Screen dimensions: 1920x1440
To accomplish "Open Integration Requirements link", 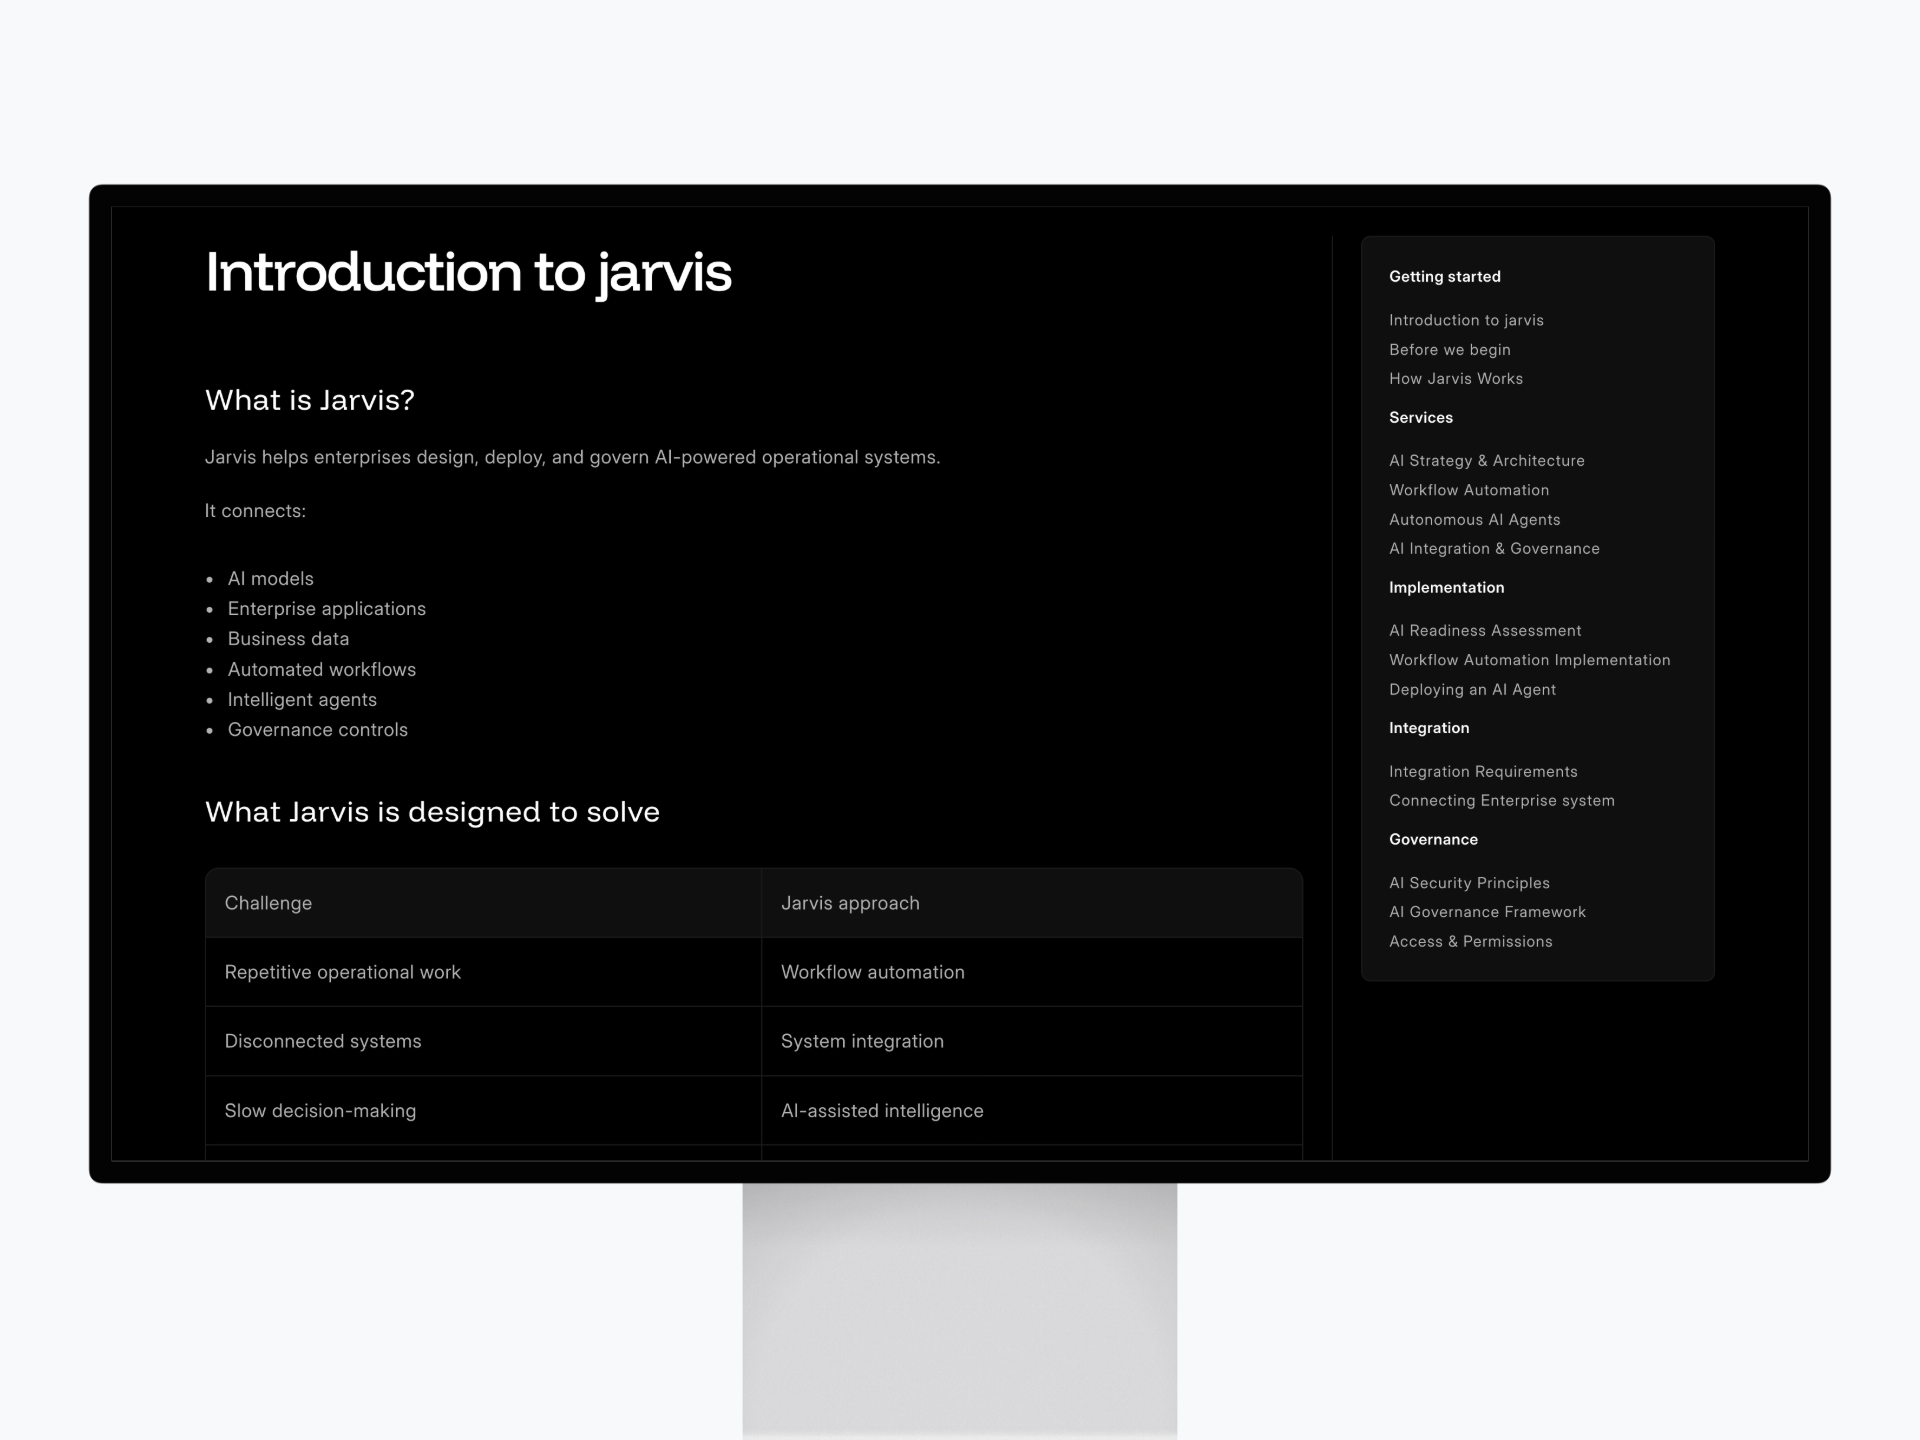I will pyautogui.click(x=1483, y=772).
